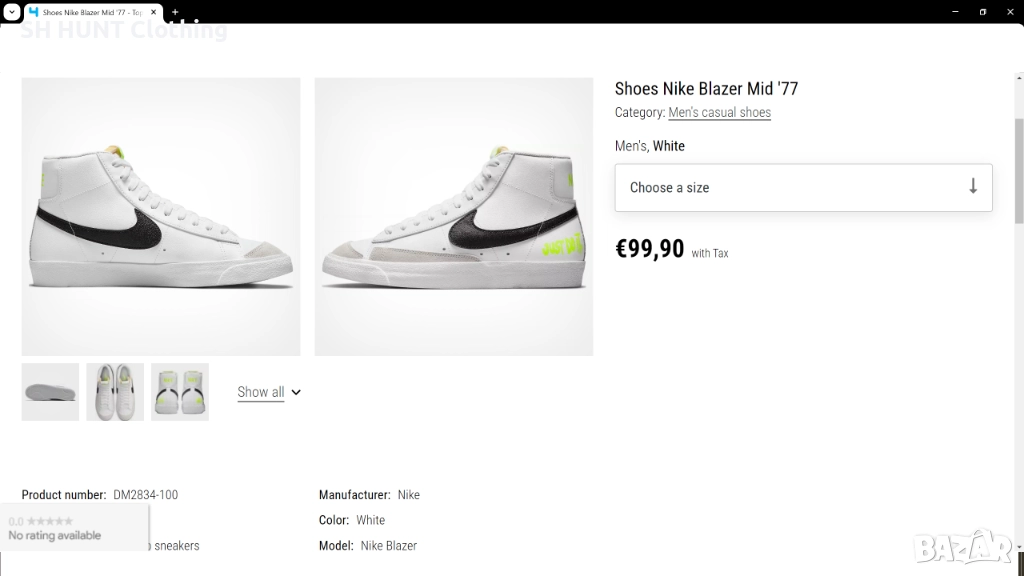View the heel view thumbnail
1024x576 pixels.
tap(180, 392)
